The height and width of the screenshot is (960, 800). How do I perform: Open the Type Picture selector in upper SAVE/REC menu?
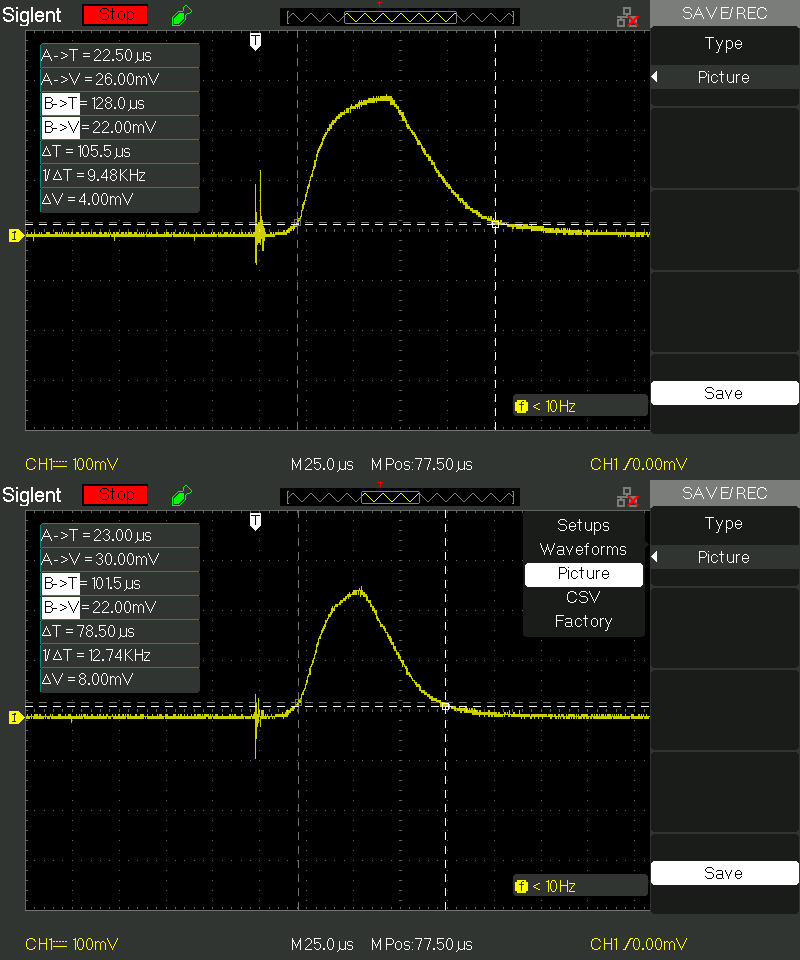(724, 77)
